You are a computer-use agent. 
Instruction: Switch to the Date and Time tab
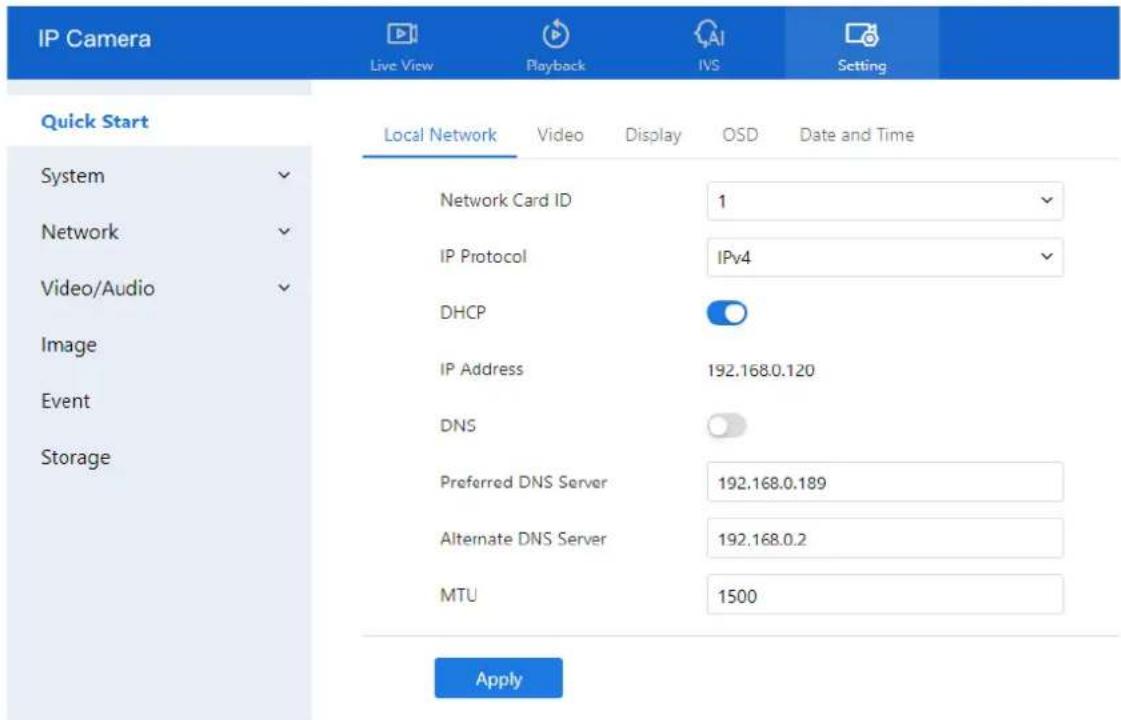pyautogui.click(x=856, y=135)
